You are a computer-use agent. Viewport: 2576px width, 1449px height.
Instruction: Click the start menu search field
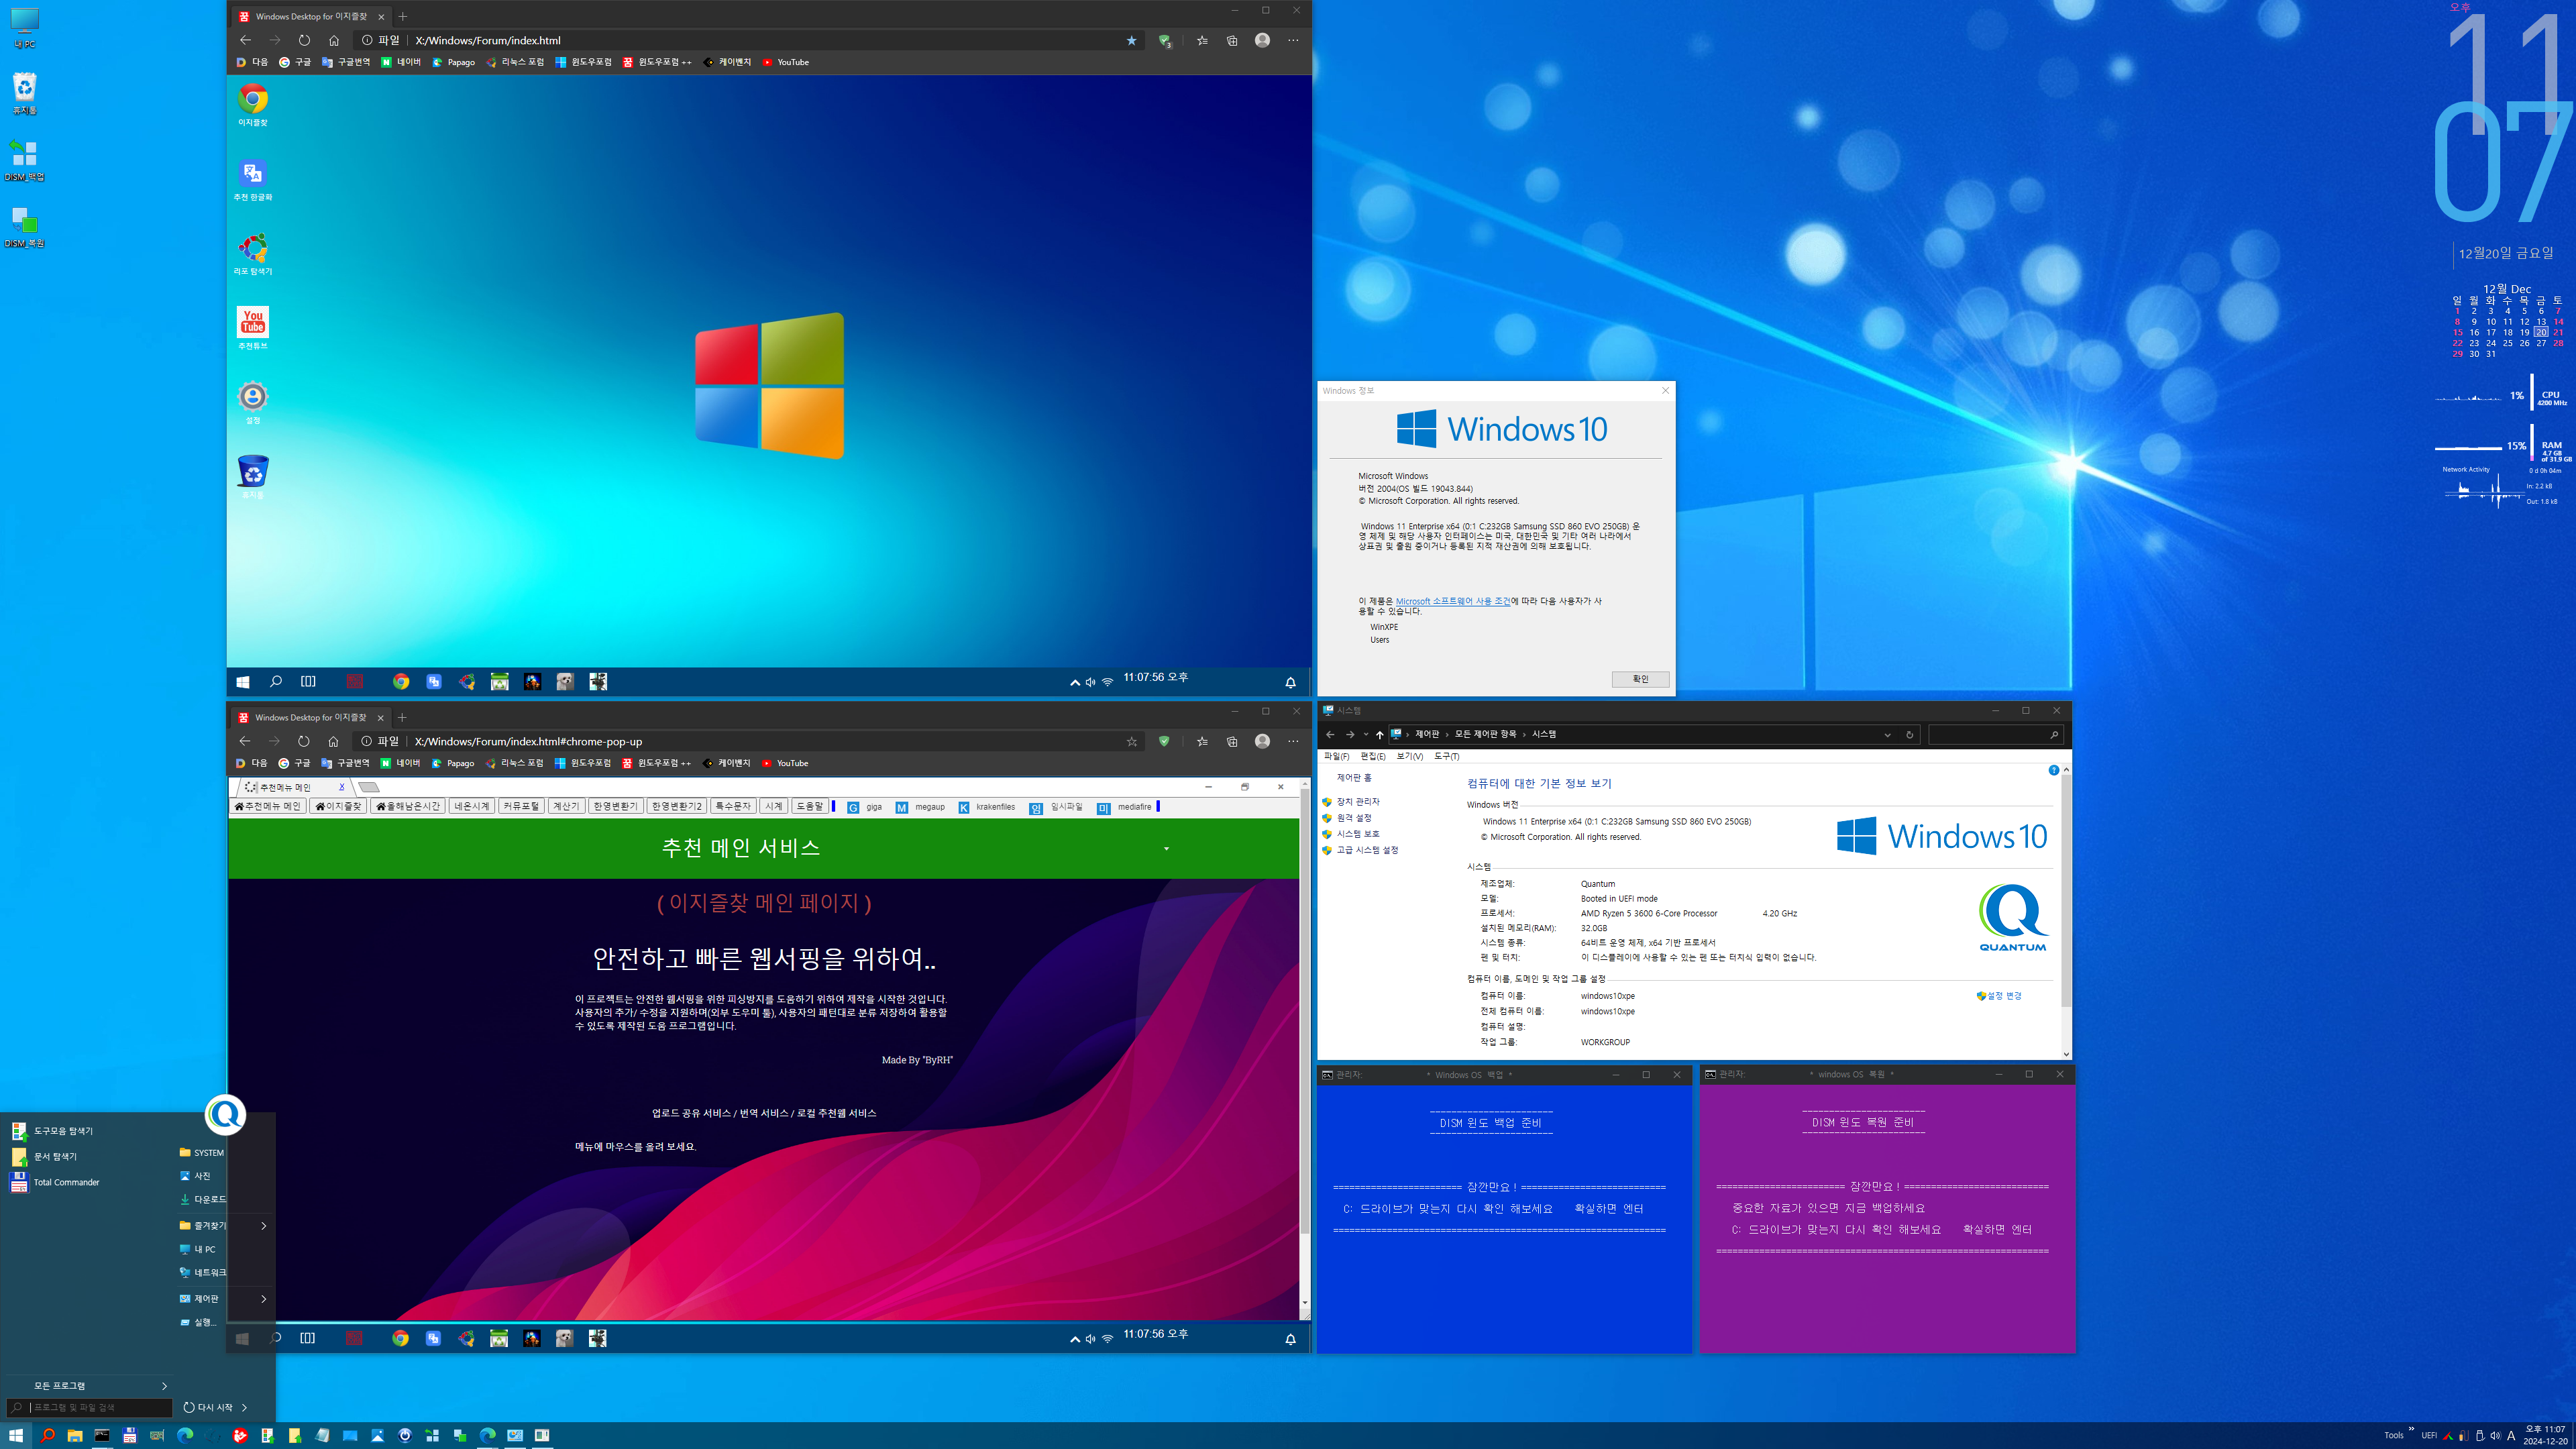[x=90, y=1407]
